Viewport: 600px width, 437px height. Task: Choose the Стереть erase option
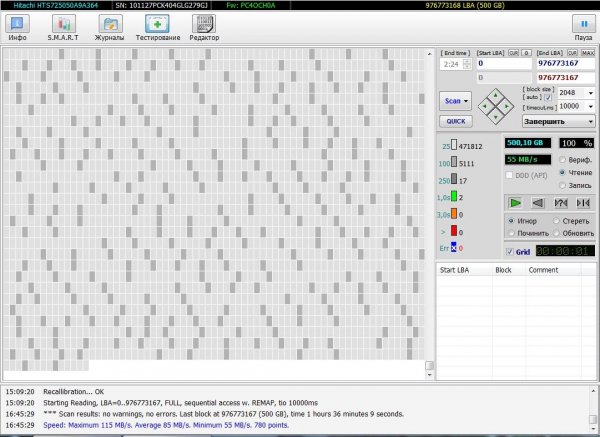pos(556,220)
